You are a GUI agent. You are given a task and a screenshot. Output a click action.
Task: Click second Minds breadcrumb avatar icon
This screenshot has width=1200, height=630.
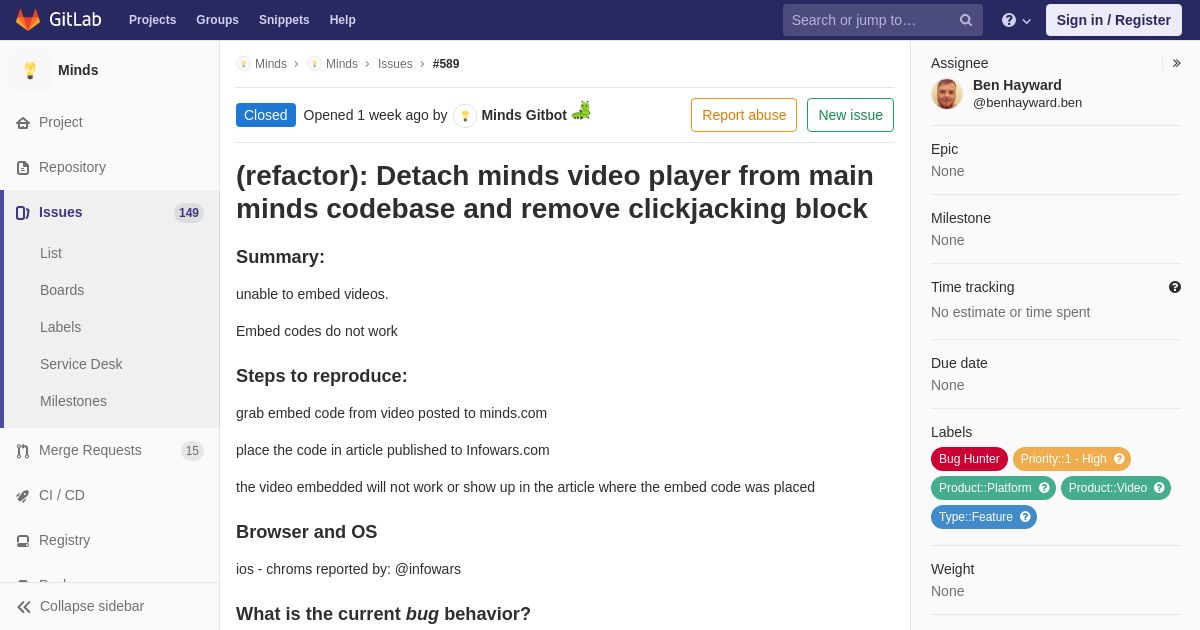[314, 64]
